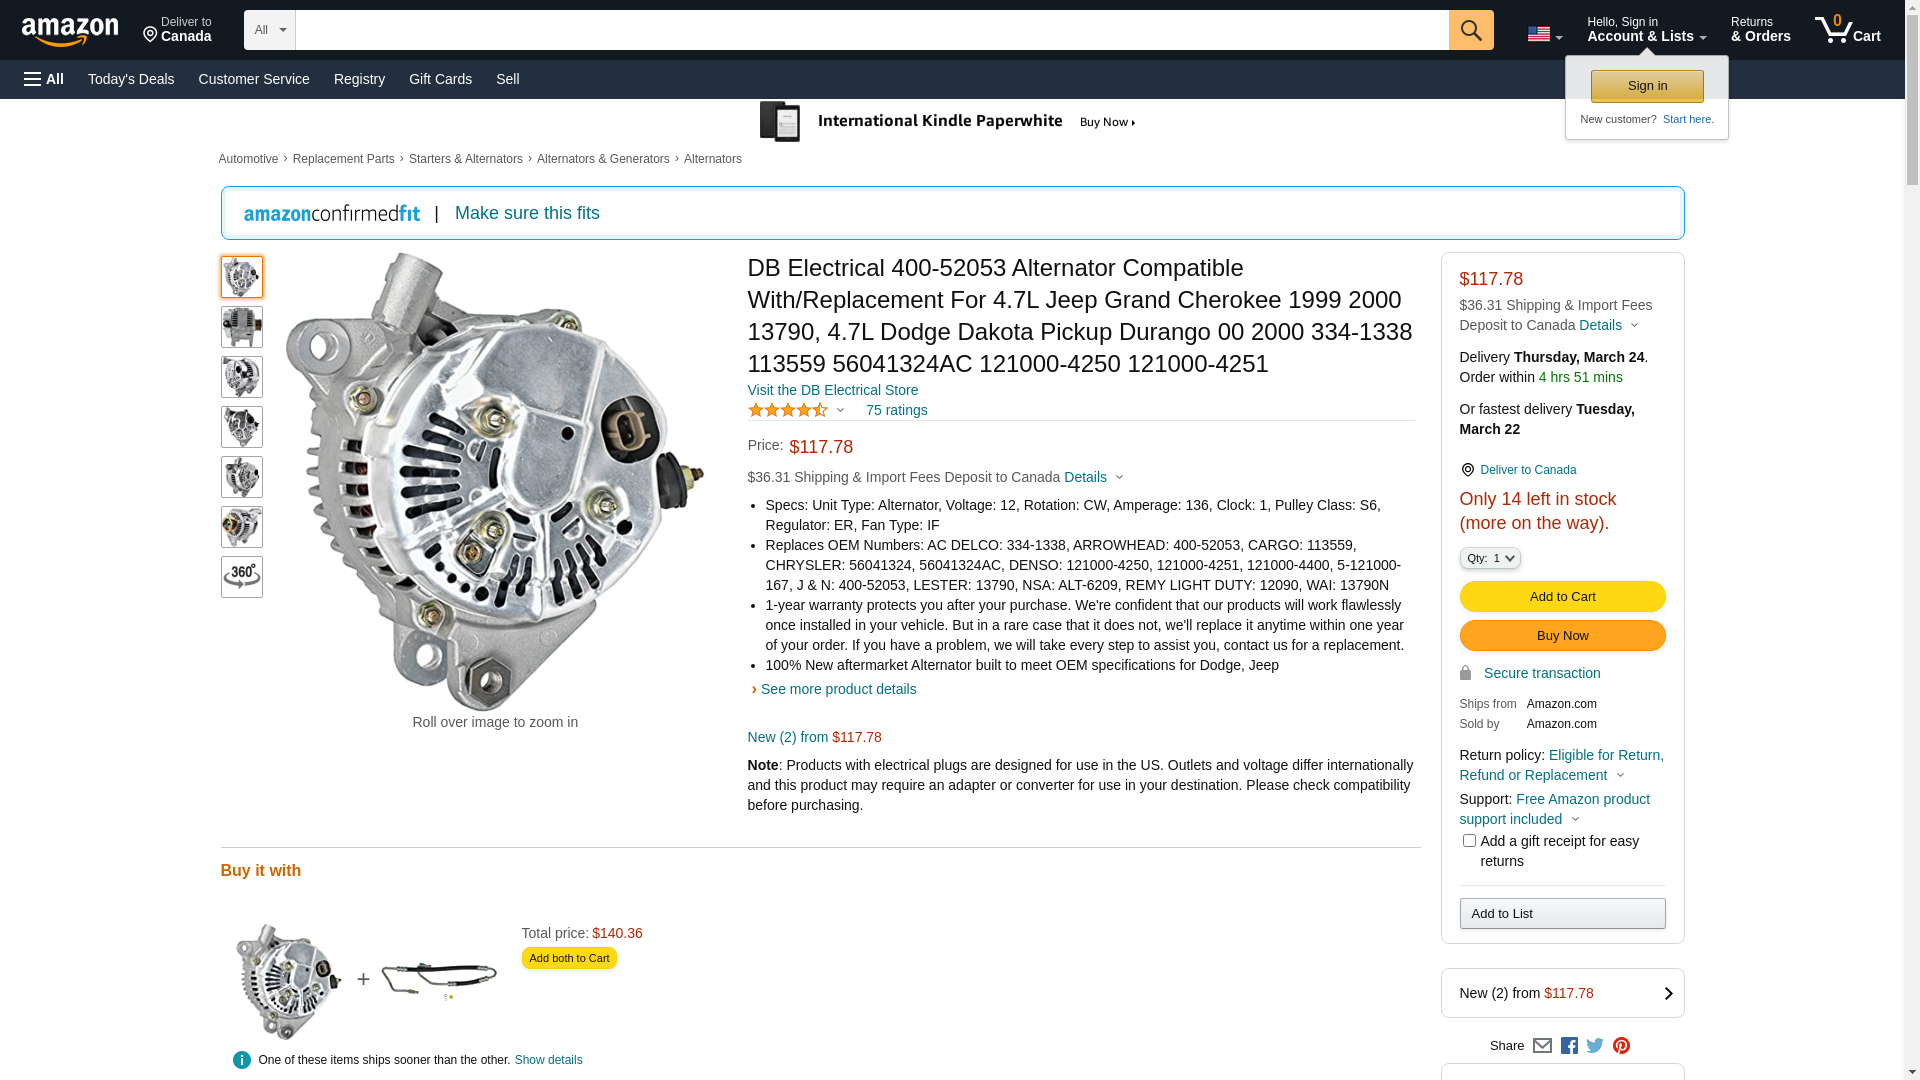Click the Add to Cart button
This screenshot has width=1920, height=1080.
pos(1562,597)
